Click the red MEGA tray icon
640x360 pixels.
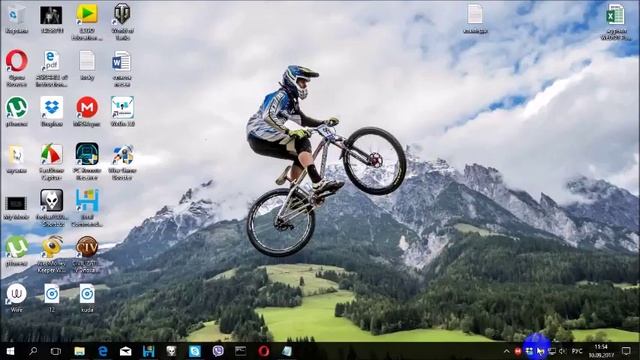click(x=518, y=351)
